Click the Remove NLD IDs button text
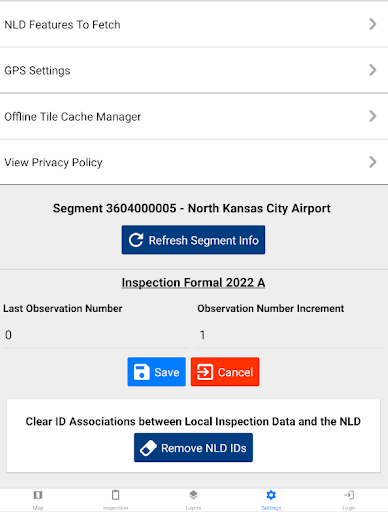Viewport: 388px width, 512px height. (x=204, y=448)
